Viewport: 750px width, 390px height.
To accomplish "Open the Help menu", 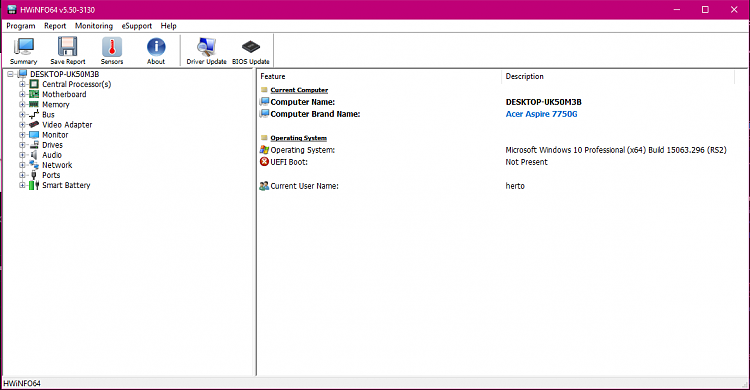I will (168, 26).
